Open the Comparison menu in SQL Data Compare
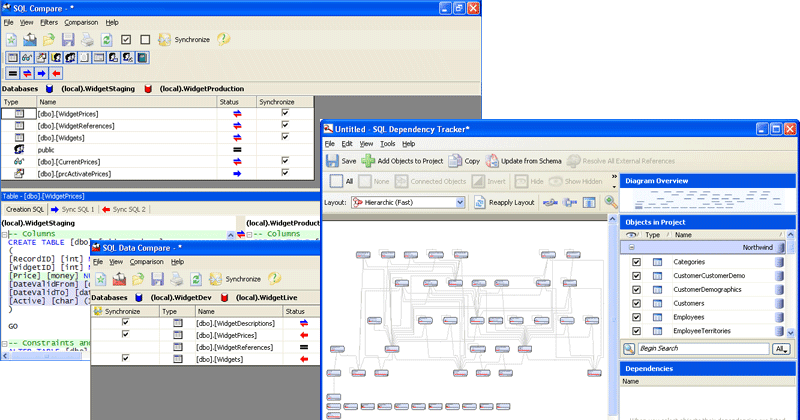Image resolution: width=800 pixels, height=420 pixels. pos(146,262)
